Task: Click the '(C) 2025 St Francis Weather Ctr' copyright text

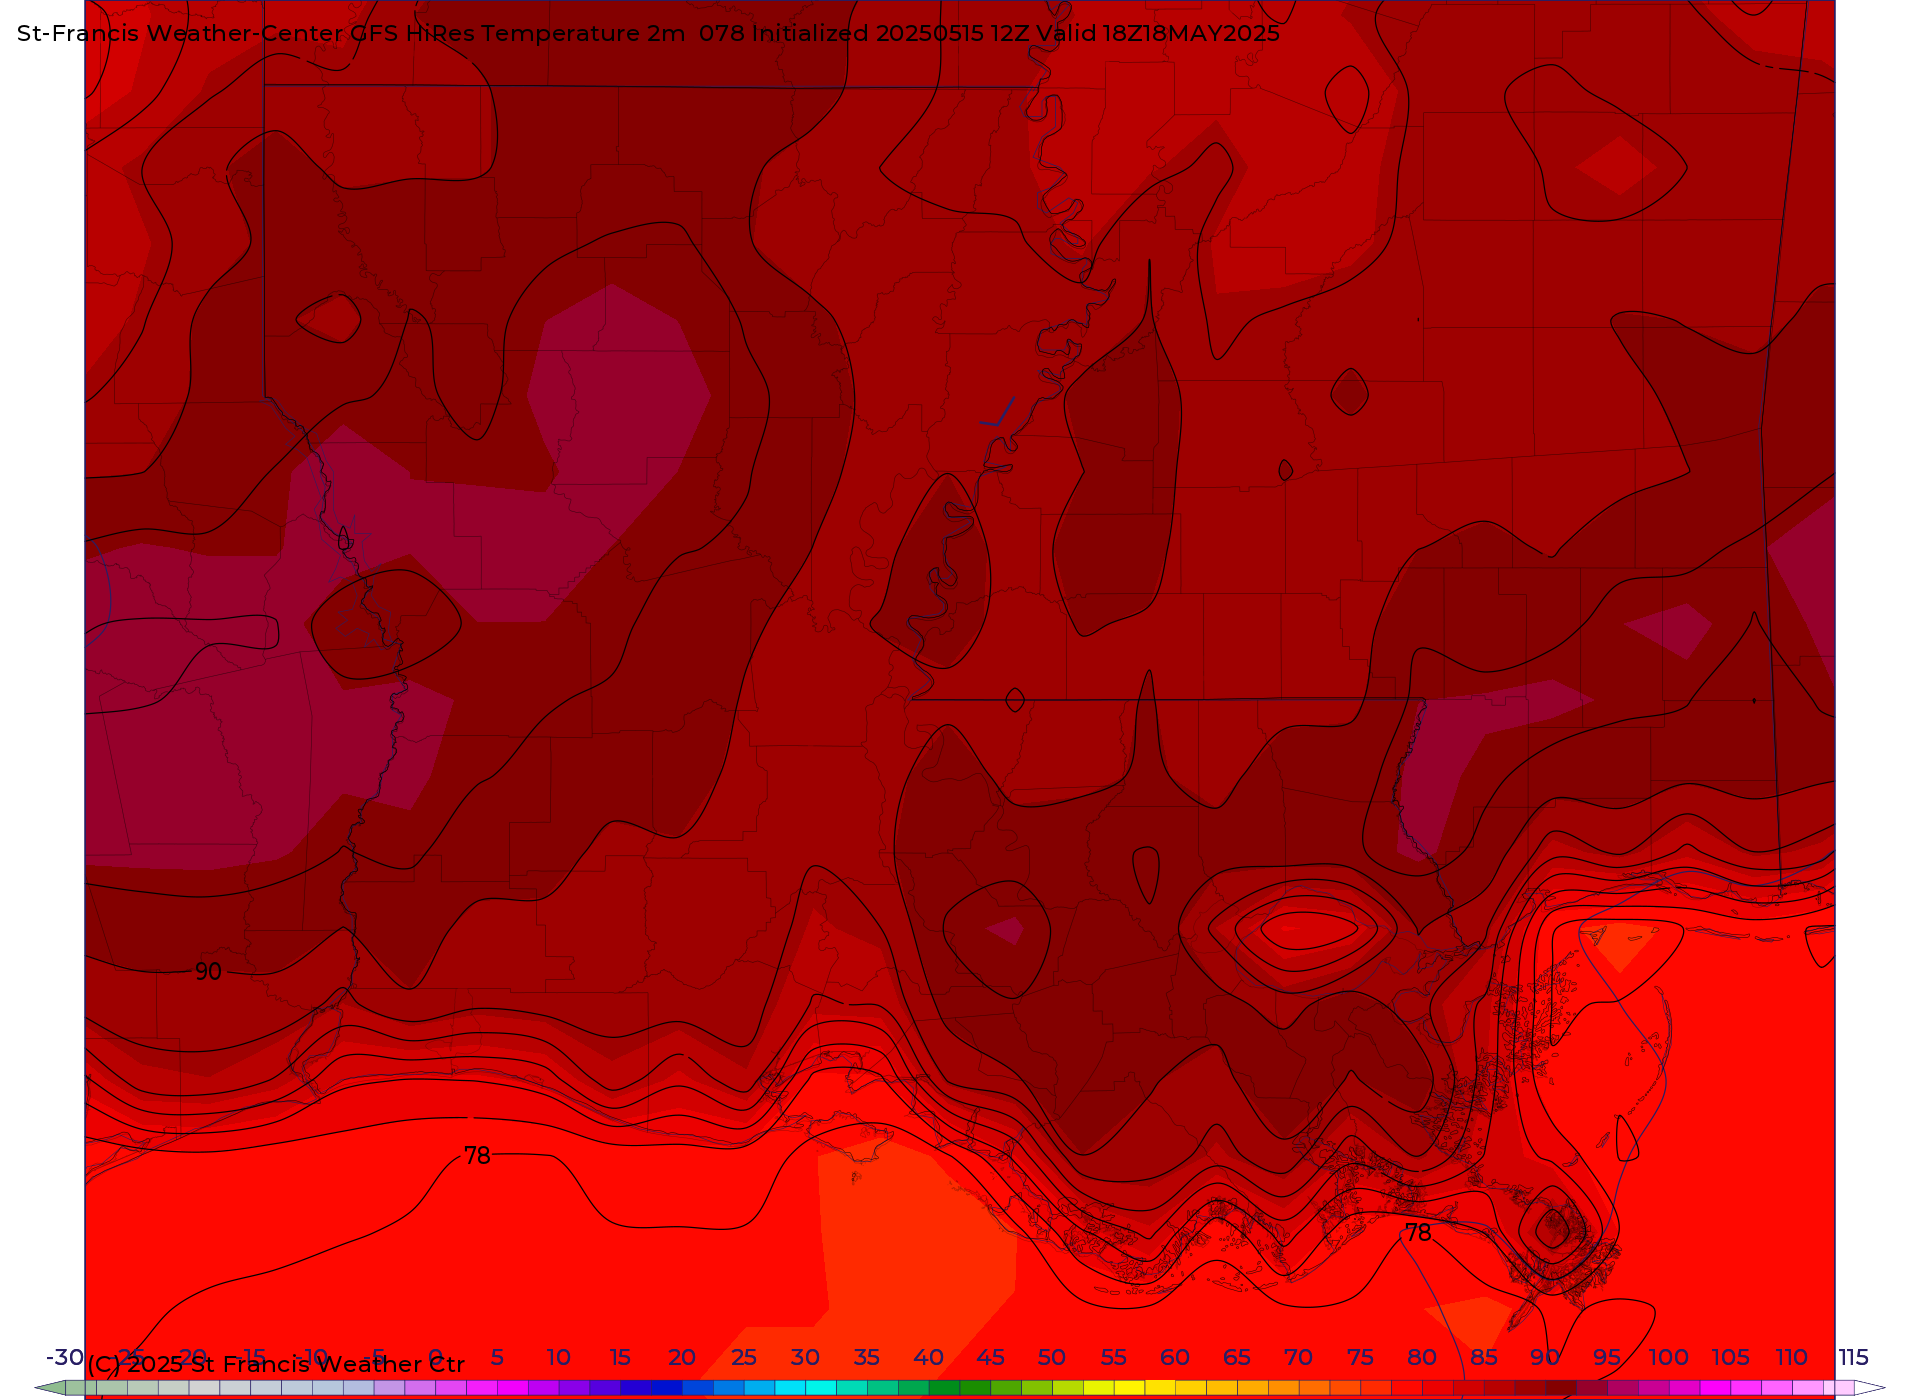Action: point(276,1364)
